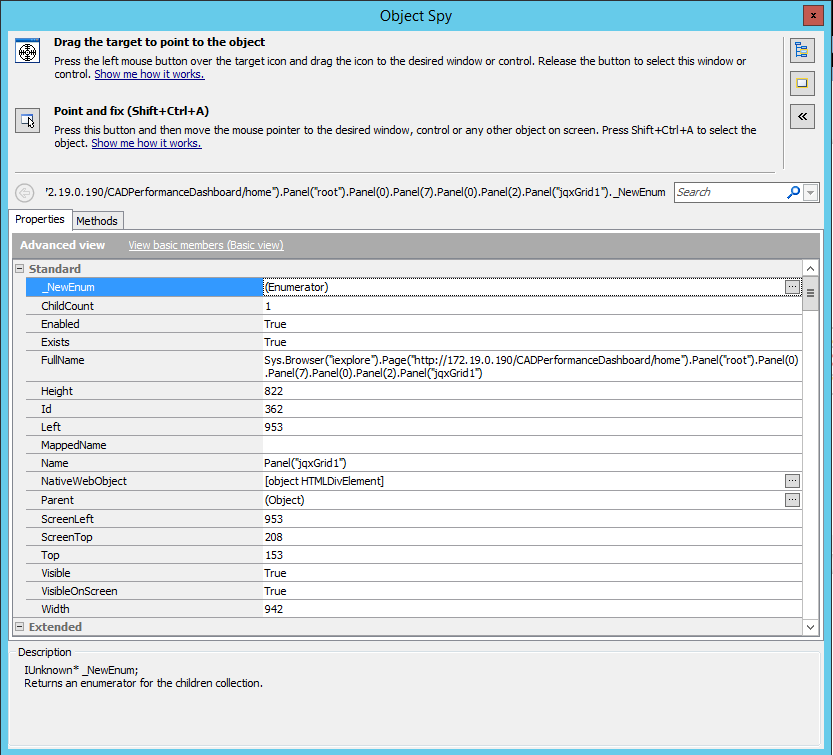Click scrollbar up arrow
This screenshot has width=833, height=755.
(x=810, y=269)
